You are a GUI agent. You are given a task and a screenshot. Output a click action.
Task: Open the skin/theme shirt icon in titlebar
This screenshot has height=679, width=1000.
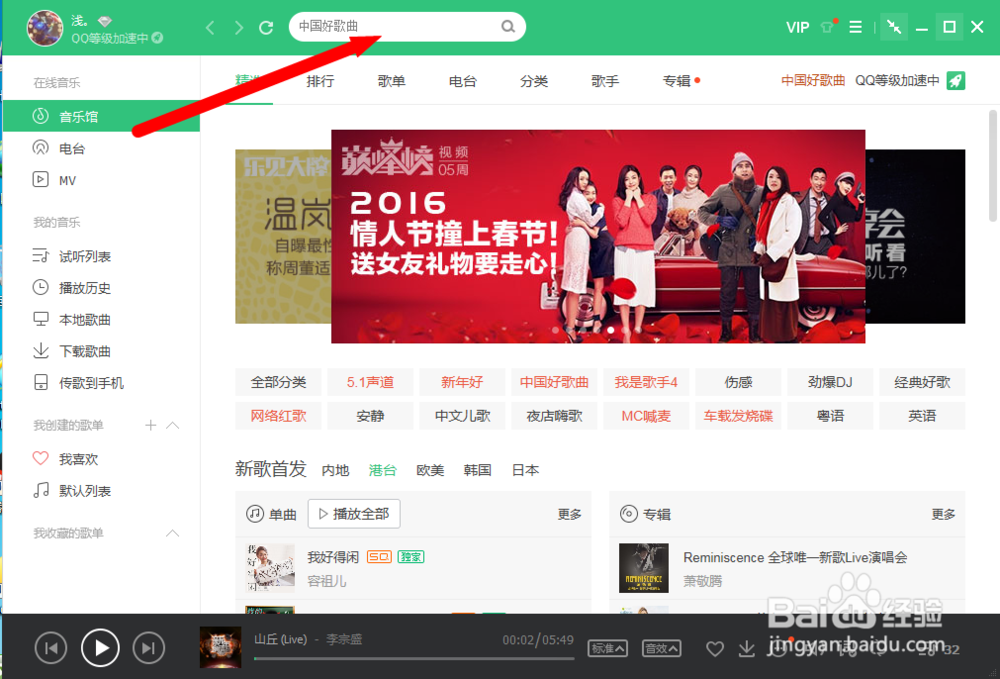[825, 27]
